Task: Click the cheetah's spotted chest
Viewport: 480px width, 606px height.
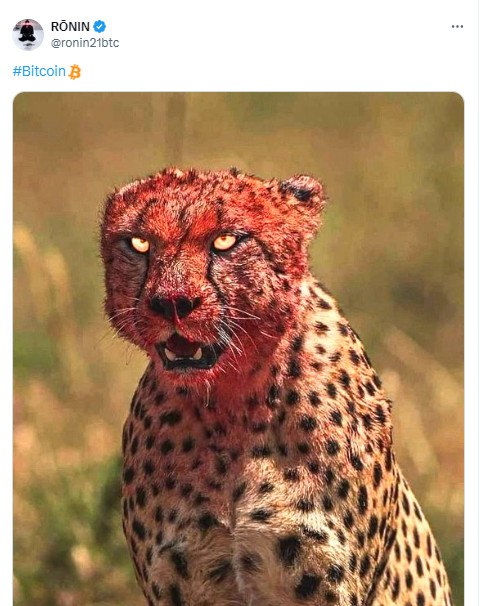Action: (x=216, y=483)
